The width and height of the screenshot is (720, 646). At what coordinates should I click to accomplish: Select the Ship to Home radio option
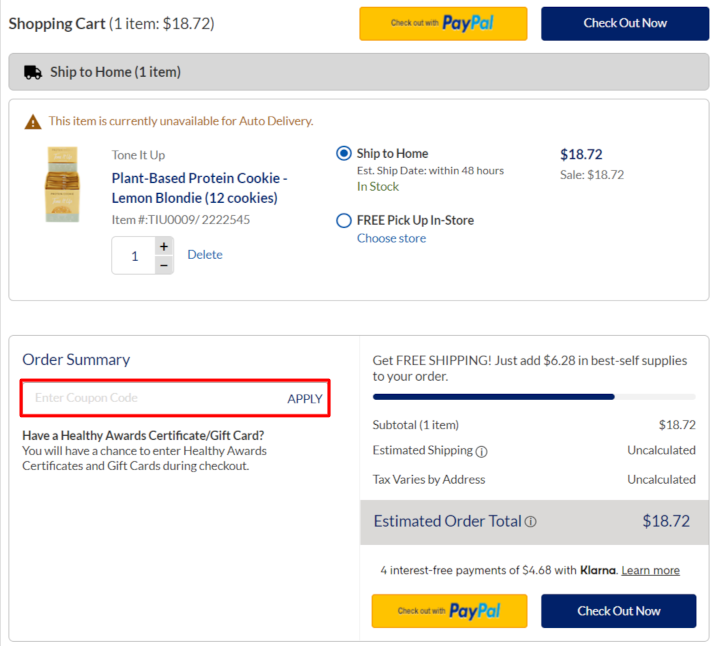(x=344, y=153)
